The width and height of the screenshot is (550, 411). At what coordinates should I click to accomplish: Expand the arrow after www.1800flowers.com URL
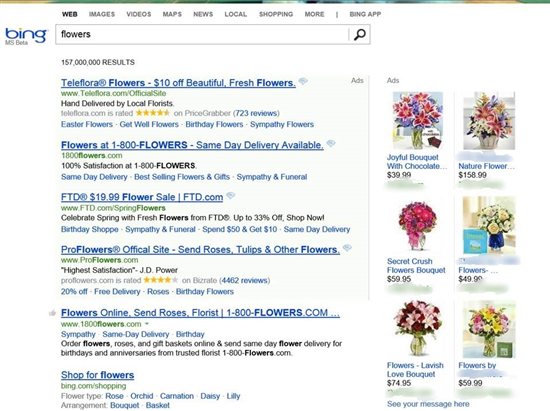(147, 324)
